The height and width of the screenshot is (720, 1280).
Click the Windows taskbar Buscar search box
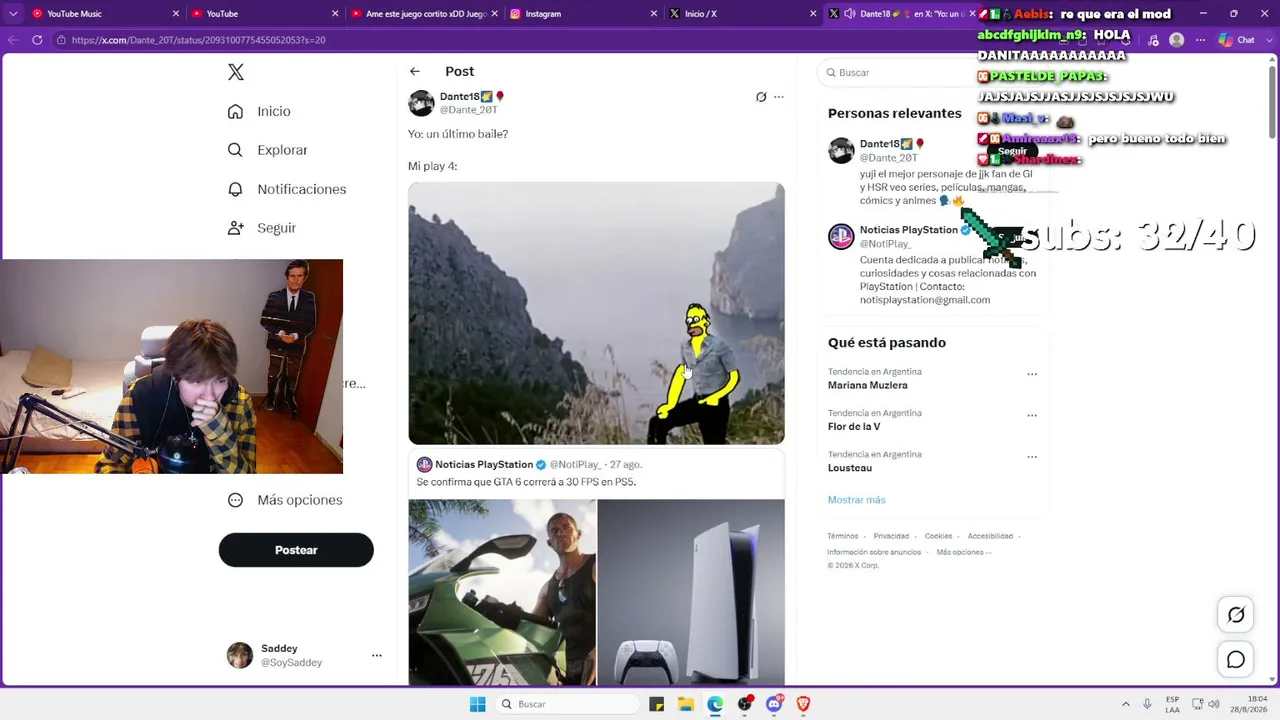566,704
